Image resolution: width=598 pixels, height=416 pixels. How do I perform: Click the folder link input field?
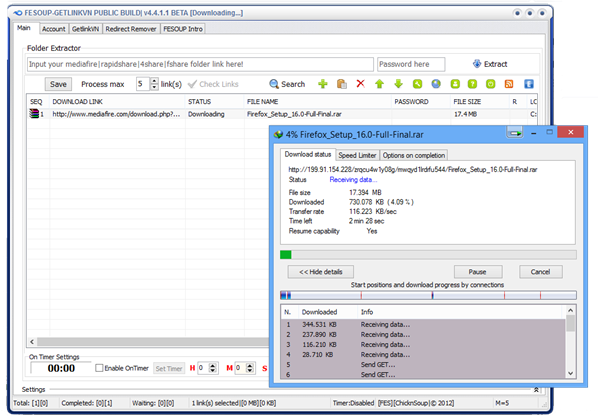(x=200, y=64)
